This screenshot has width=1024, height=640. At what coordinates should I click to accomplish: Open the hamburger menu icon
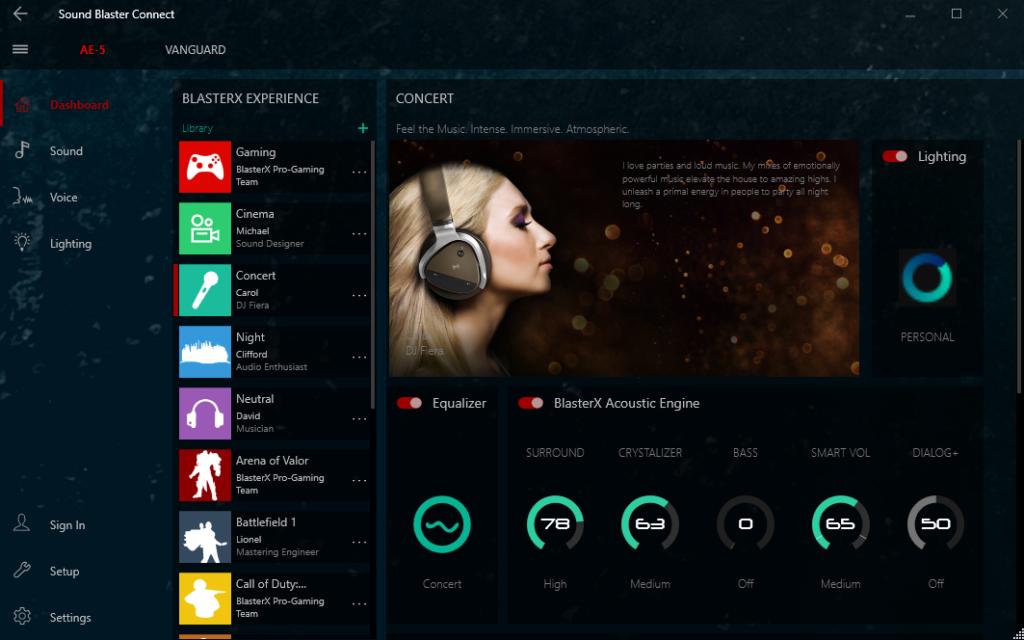coord(20,50)
